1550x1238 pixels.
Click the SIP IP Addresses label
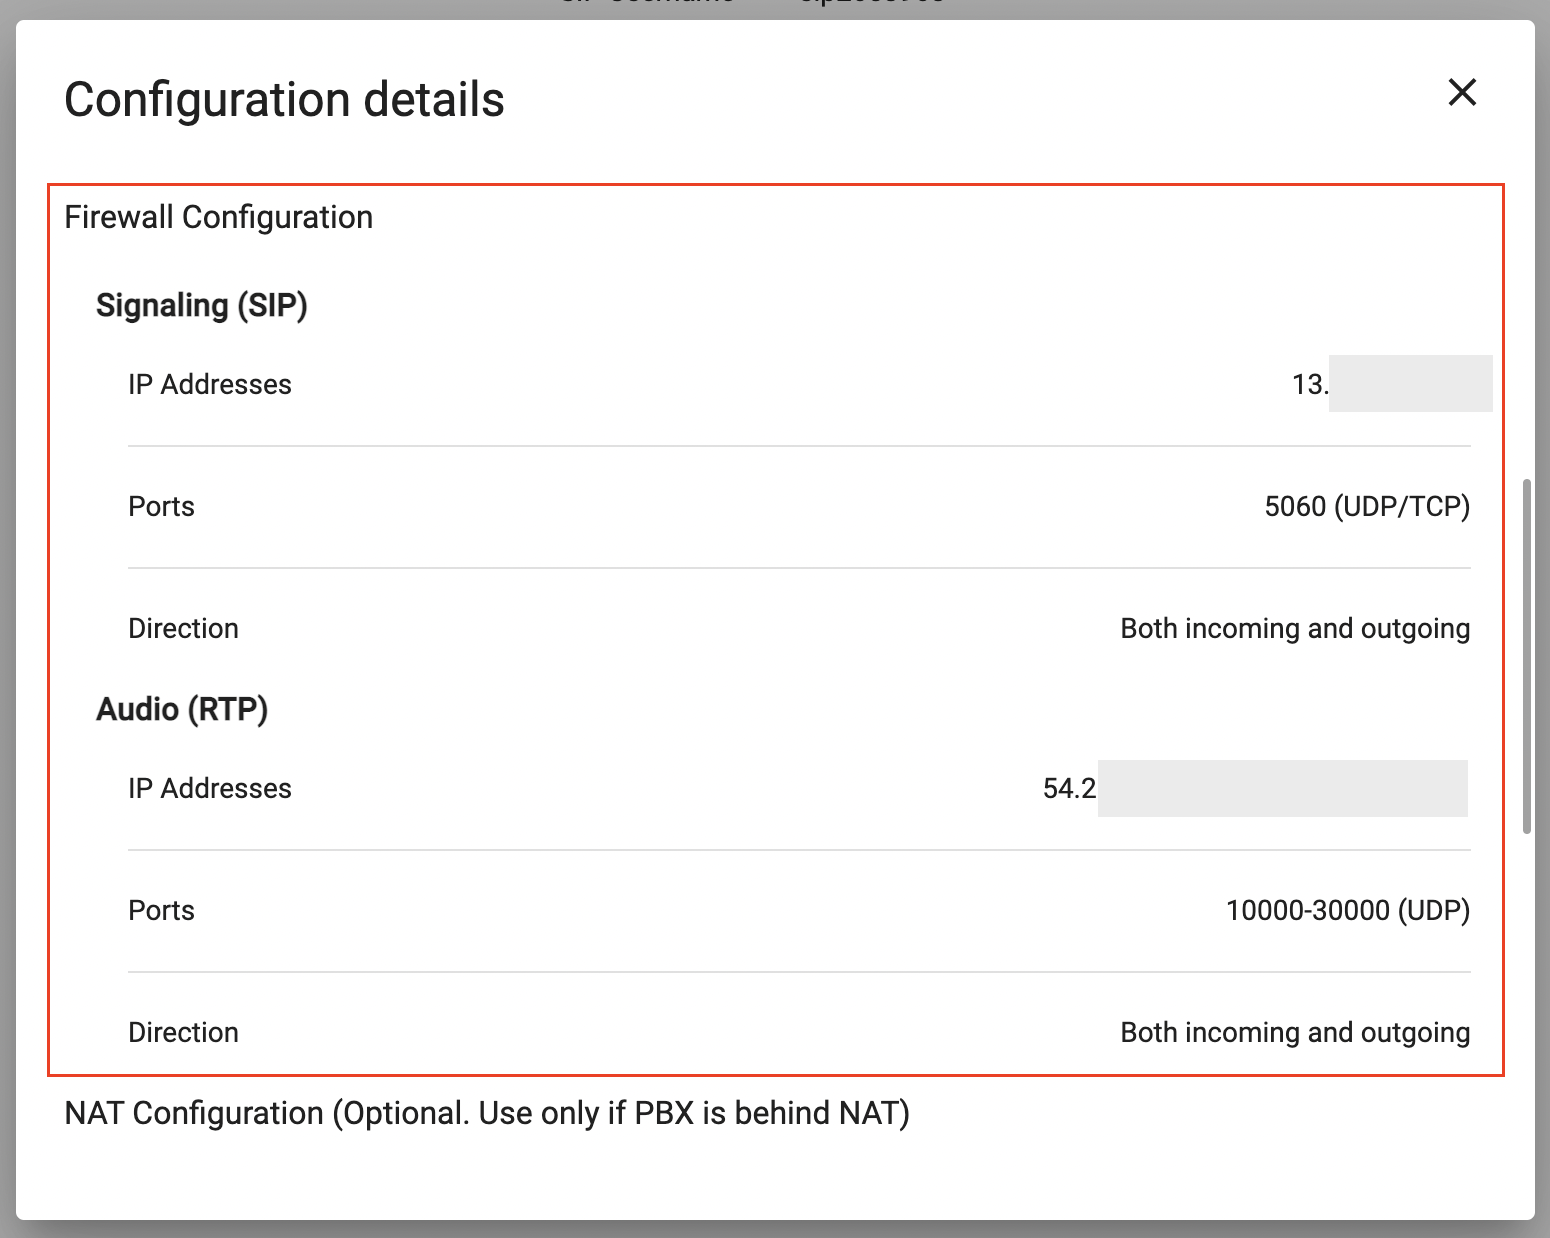(x=210, y=384)
